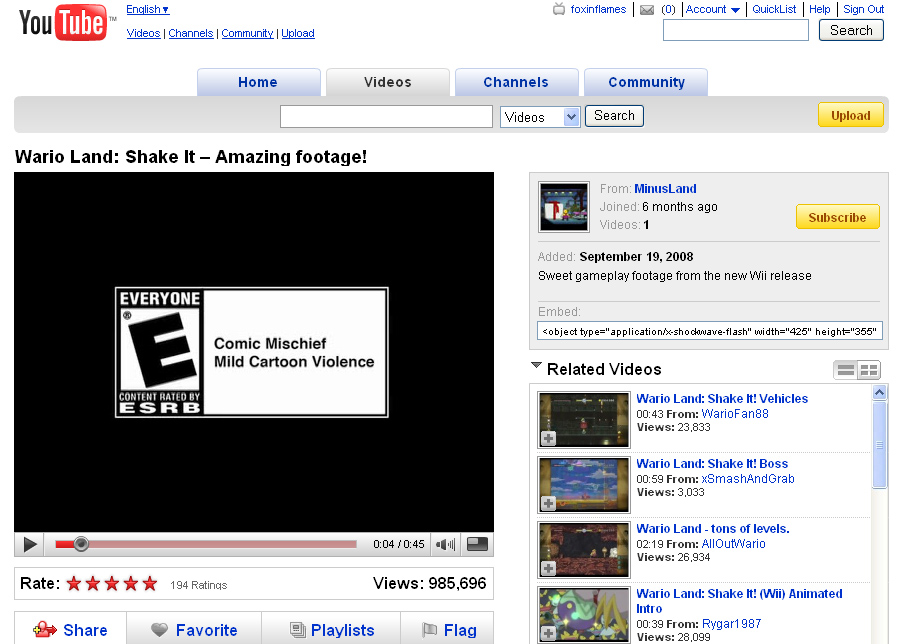Open the Account dropdown menu
Viewport: 904px width, 644px height.
coord(713,9)
